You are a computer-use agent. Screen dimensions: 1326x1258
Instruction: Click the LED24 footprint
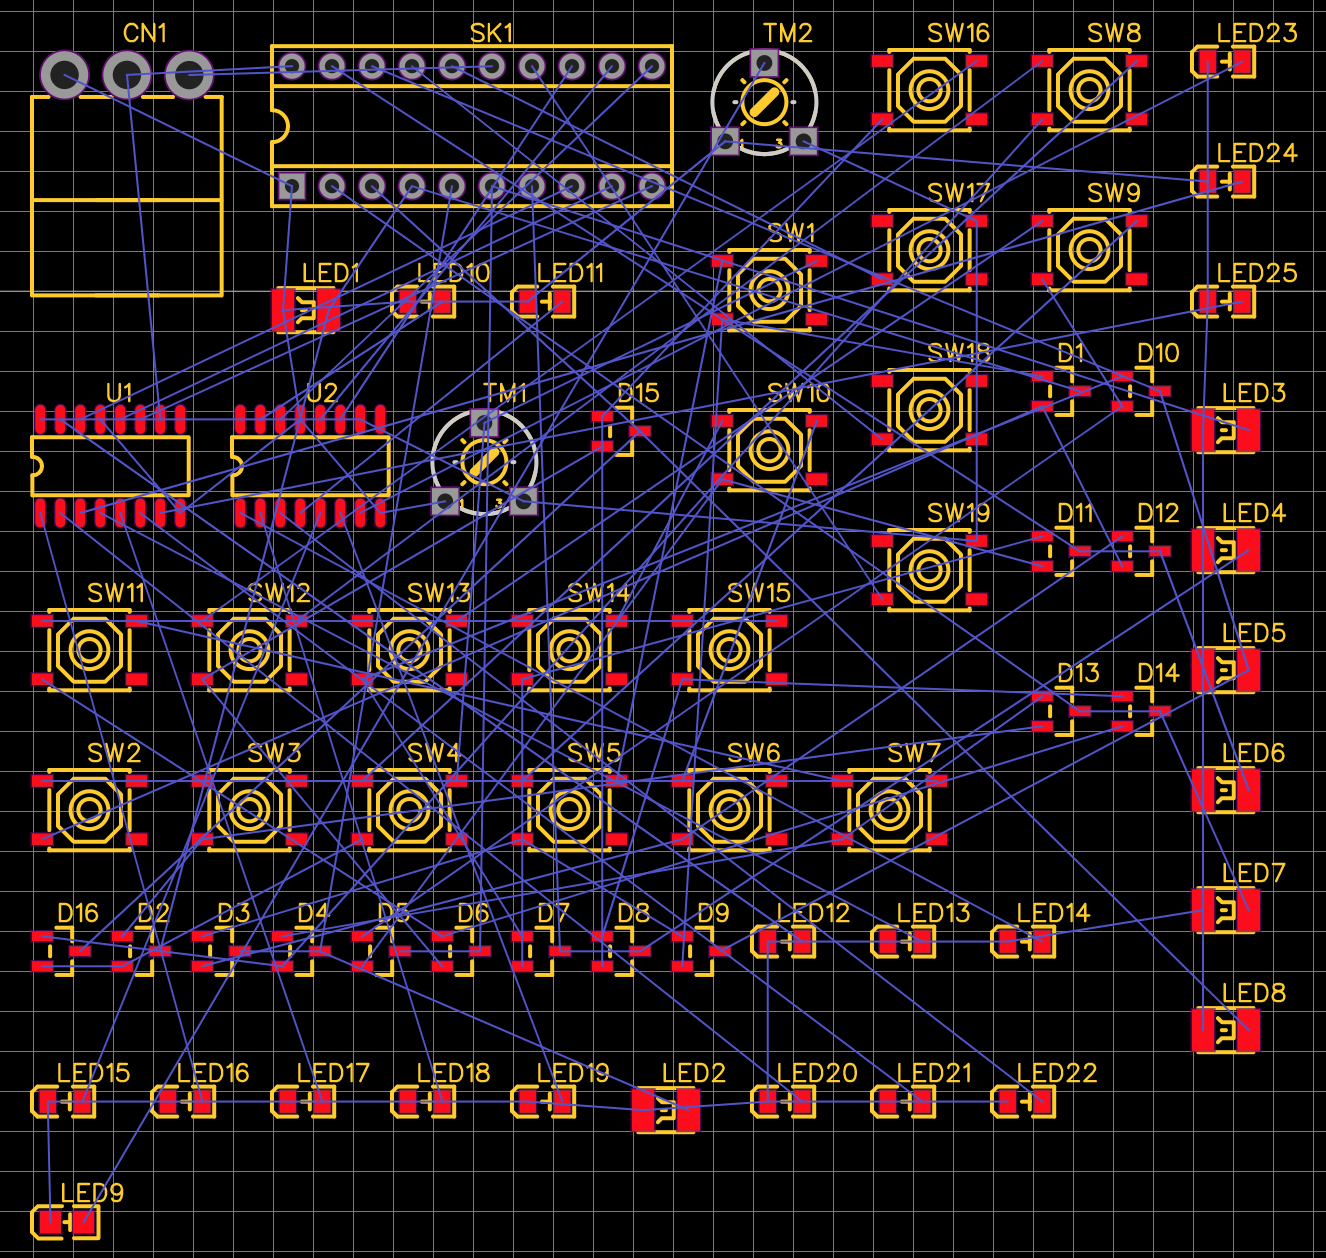pyautogui.click(x=1223, y=182)
